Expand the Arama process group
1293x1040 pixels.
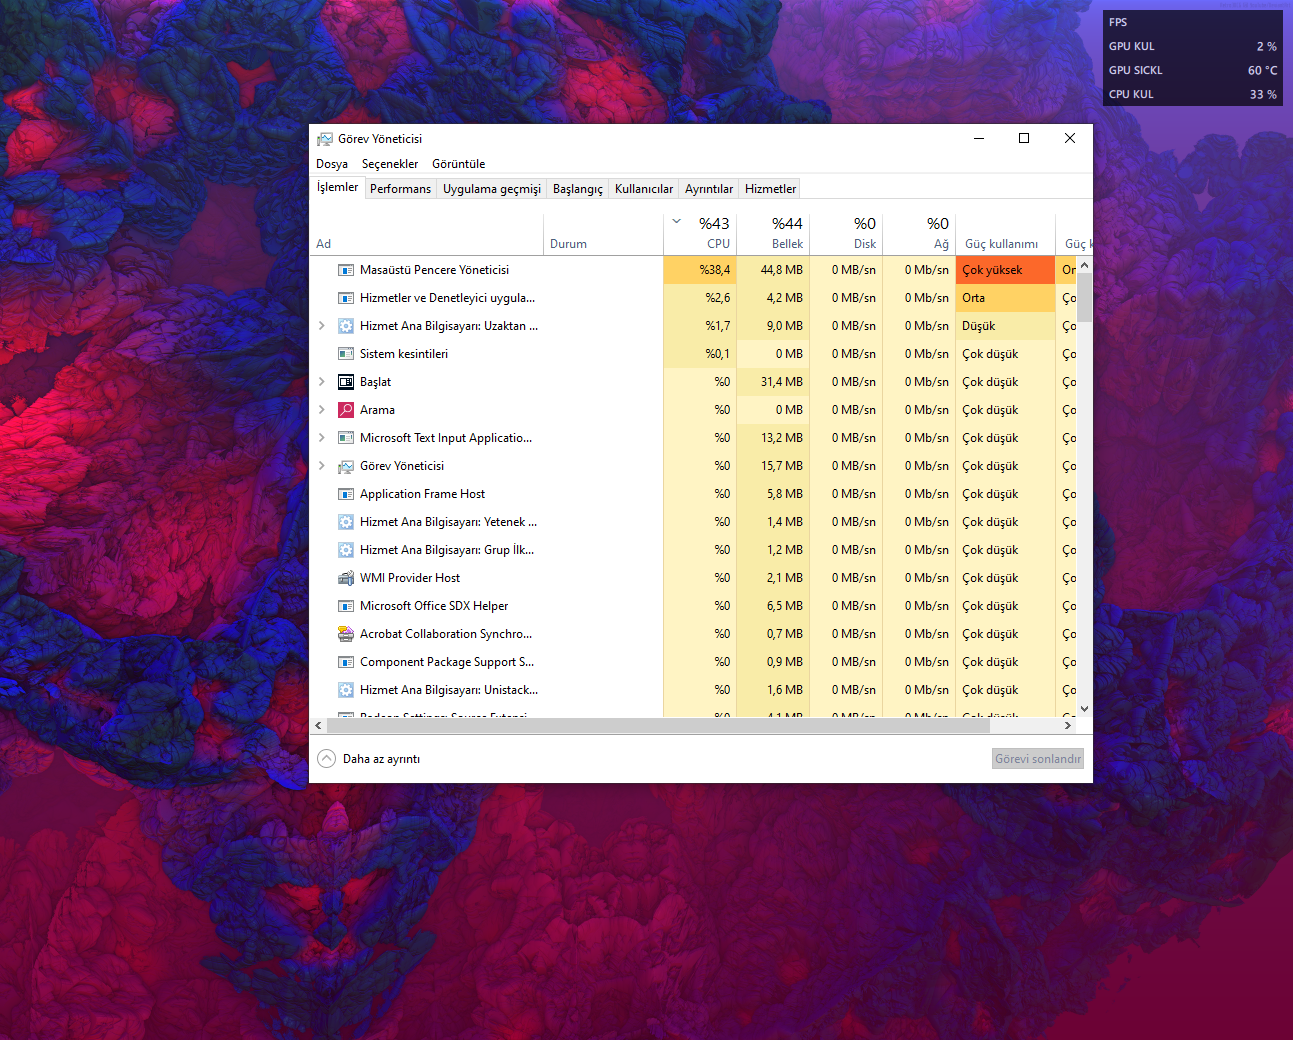click(321, 410)
